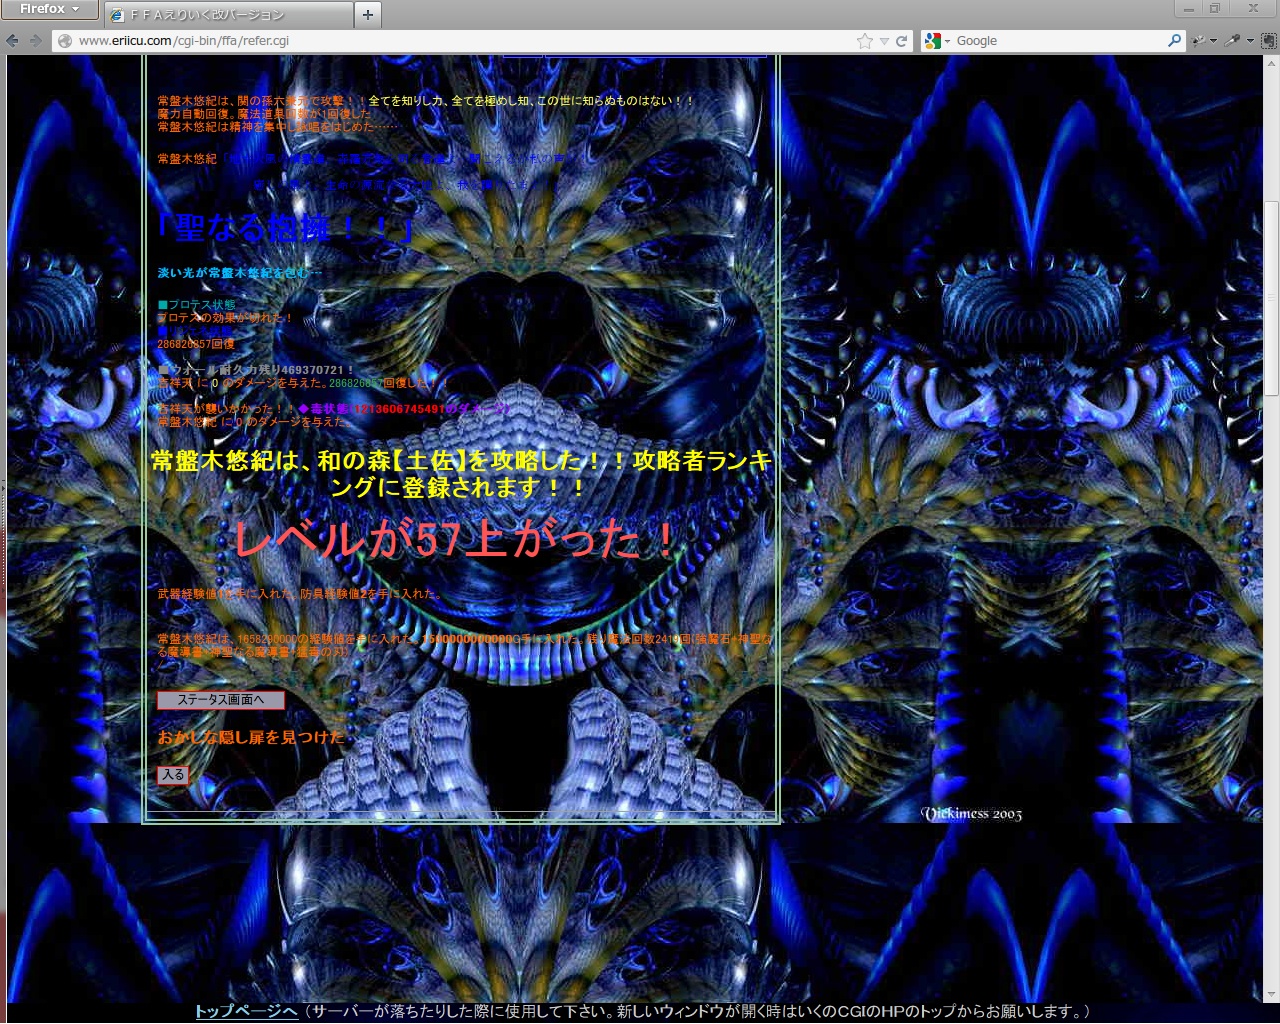Click the レベルが57上がった！ text
Viewport: 1280px width, 1024px height.
click(x=455, y=540)
